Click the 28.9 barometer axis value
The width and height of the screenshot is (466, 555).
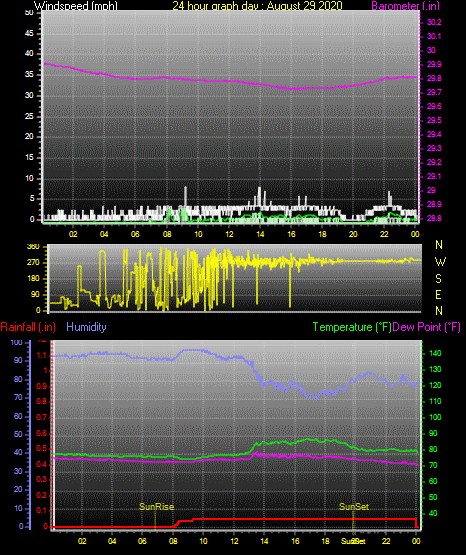coord(434,204)
